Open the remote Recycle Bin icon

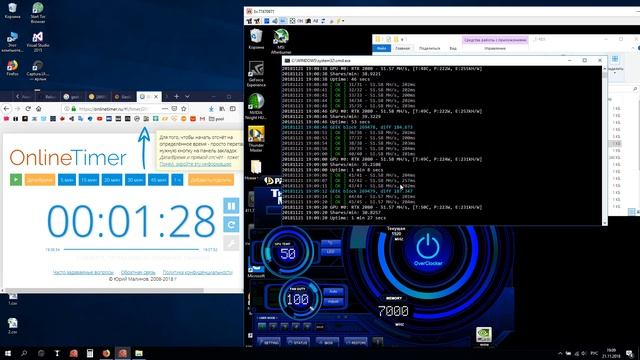pyautogui.click(x=256, y=39)
